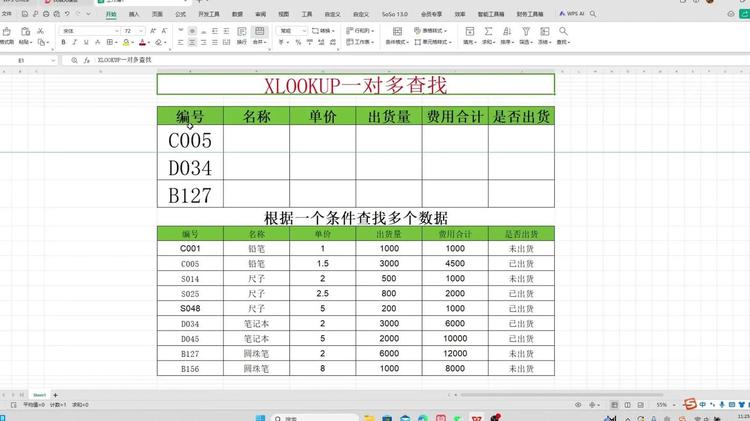Click the Cut scissors icon
This screenshot has height=421, width=750.
tap(41, 31)
